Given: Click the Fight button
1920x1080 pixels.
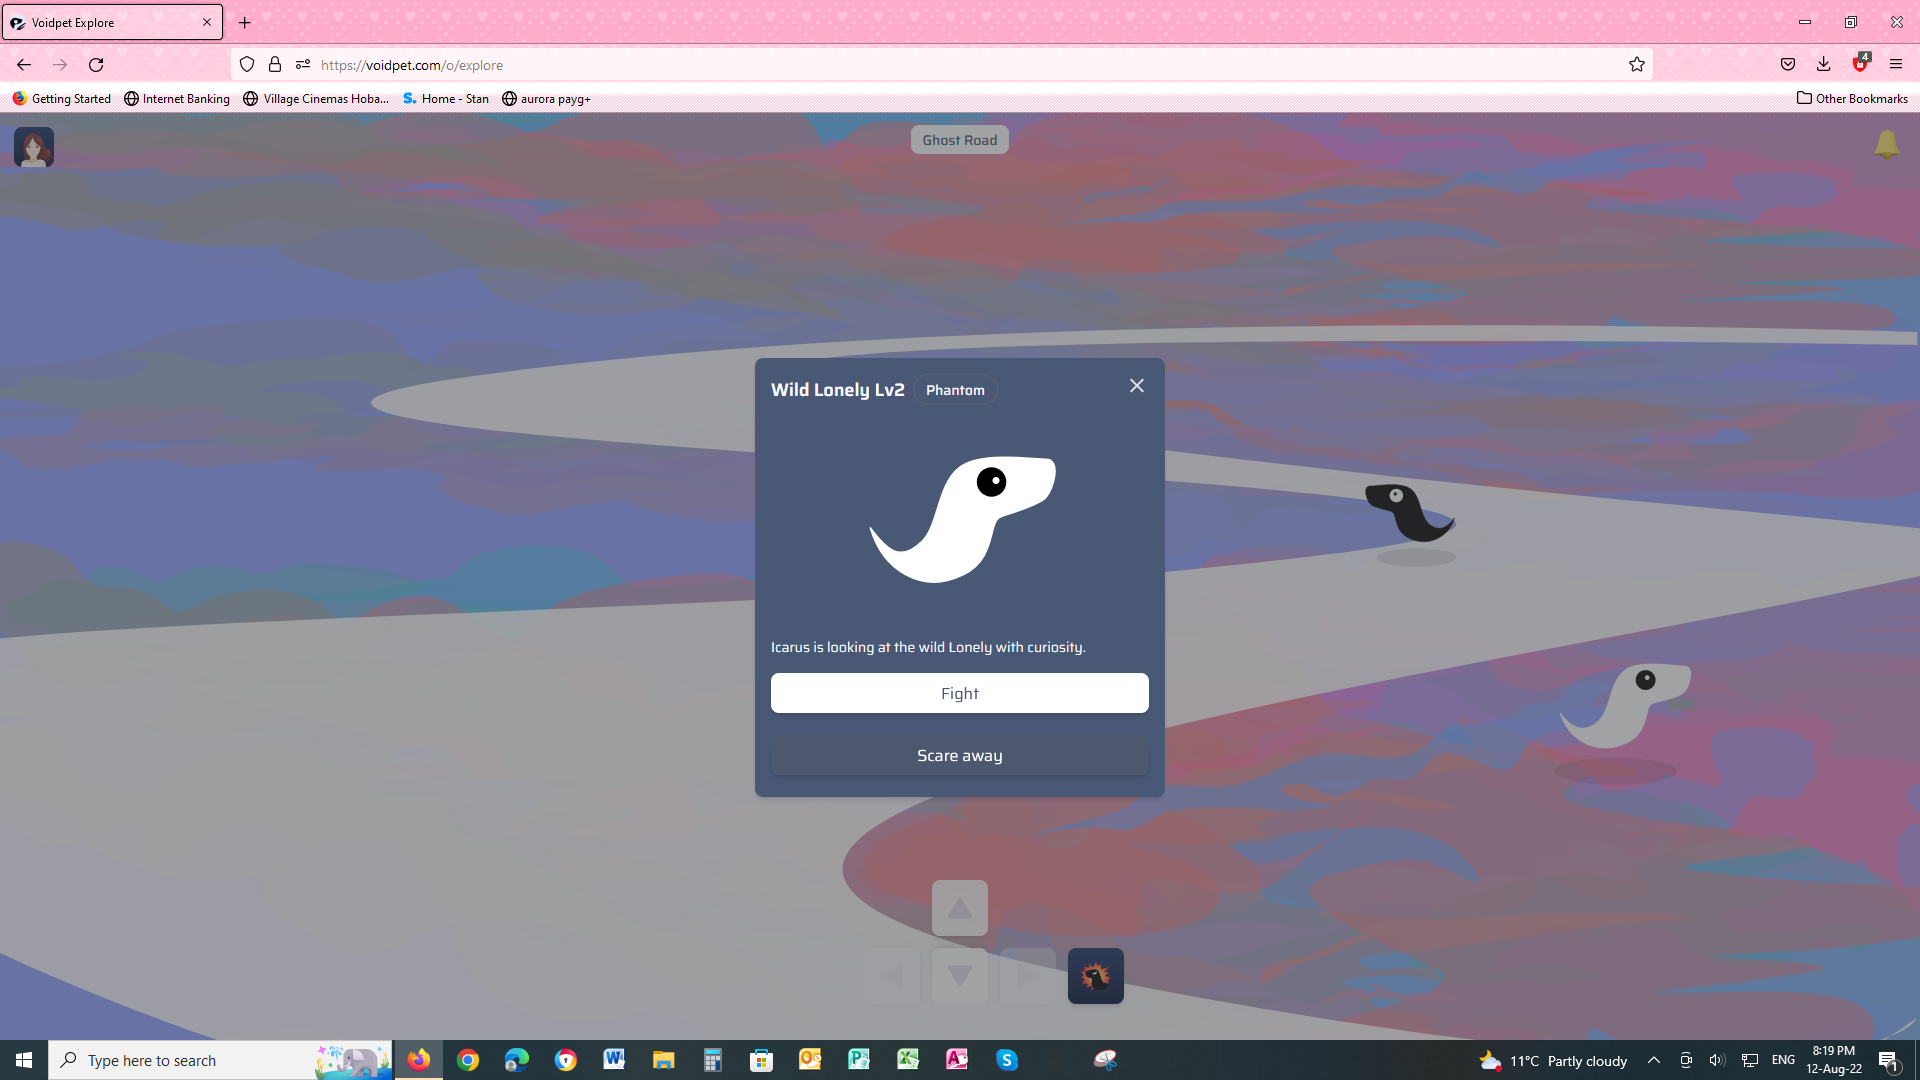Looking at the screenshot, I should coord(959,693).
